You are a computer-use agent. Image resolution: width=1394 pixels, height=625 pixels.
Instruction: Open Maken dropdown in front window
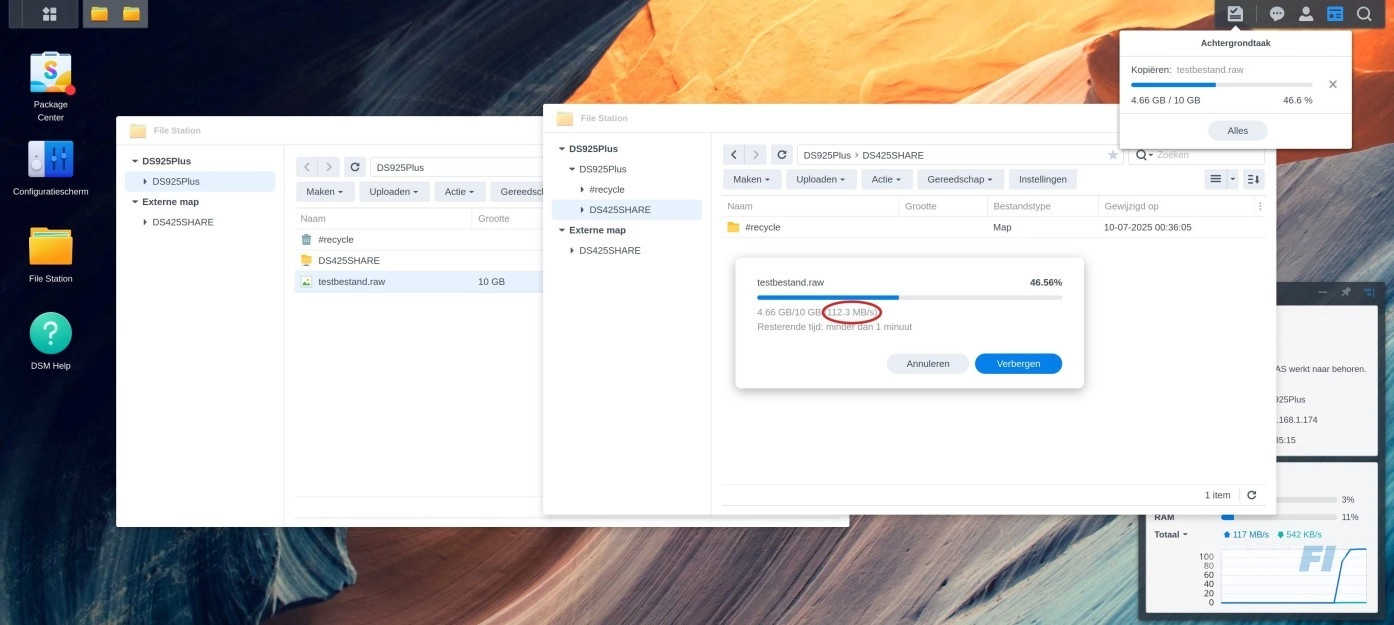[x=752, y=179]
